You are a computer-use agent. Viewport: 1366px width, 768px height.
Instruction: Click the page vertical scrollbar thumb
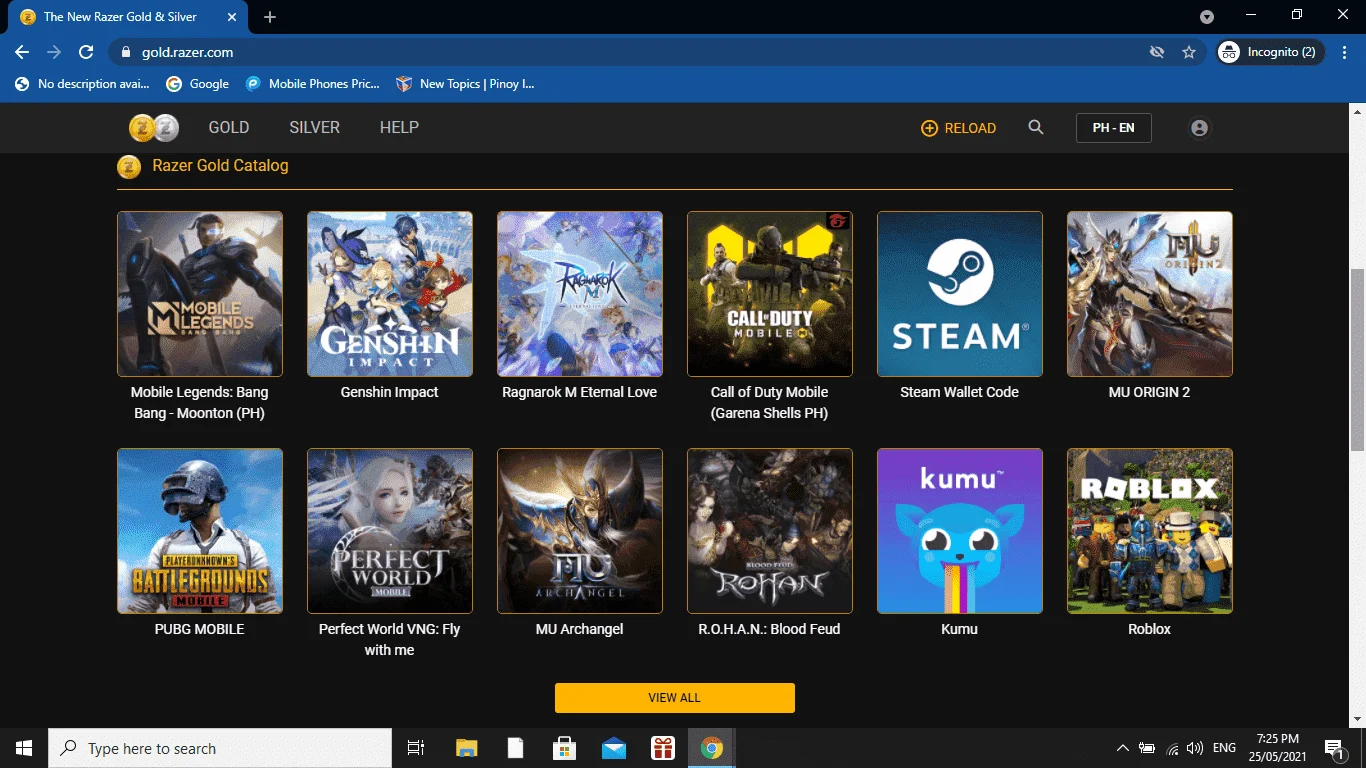click(1357, 359)
